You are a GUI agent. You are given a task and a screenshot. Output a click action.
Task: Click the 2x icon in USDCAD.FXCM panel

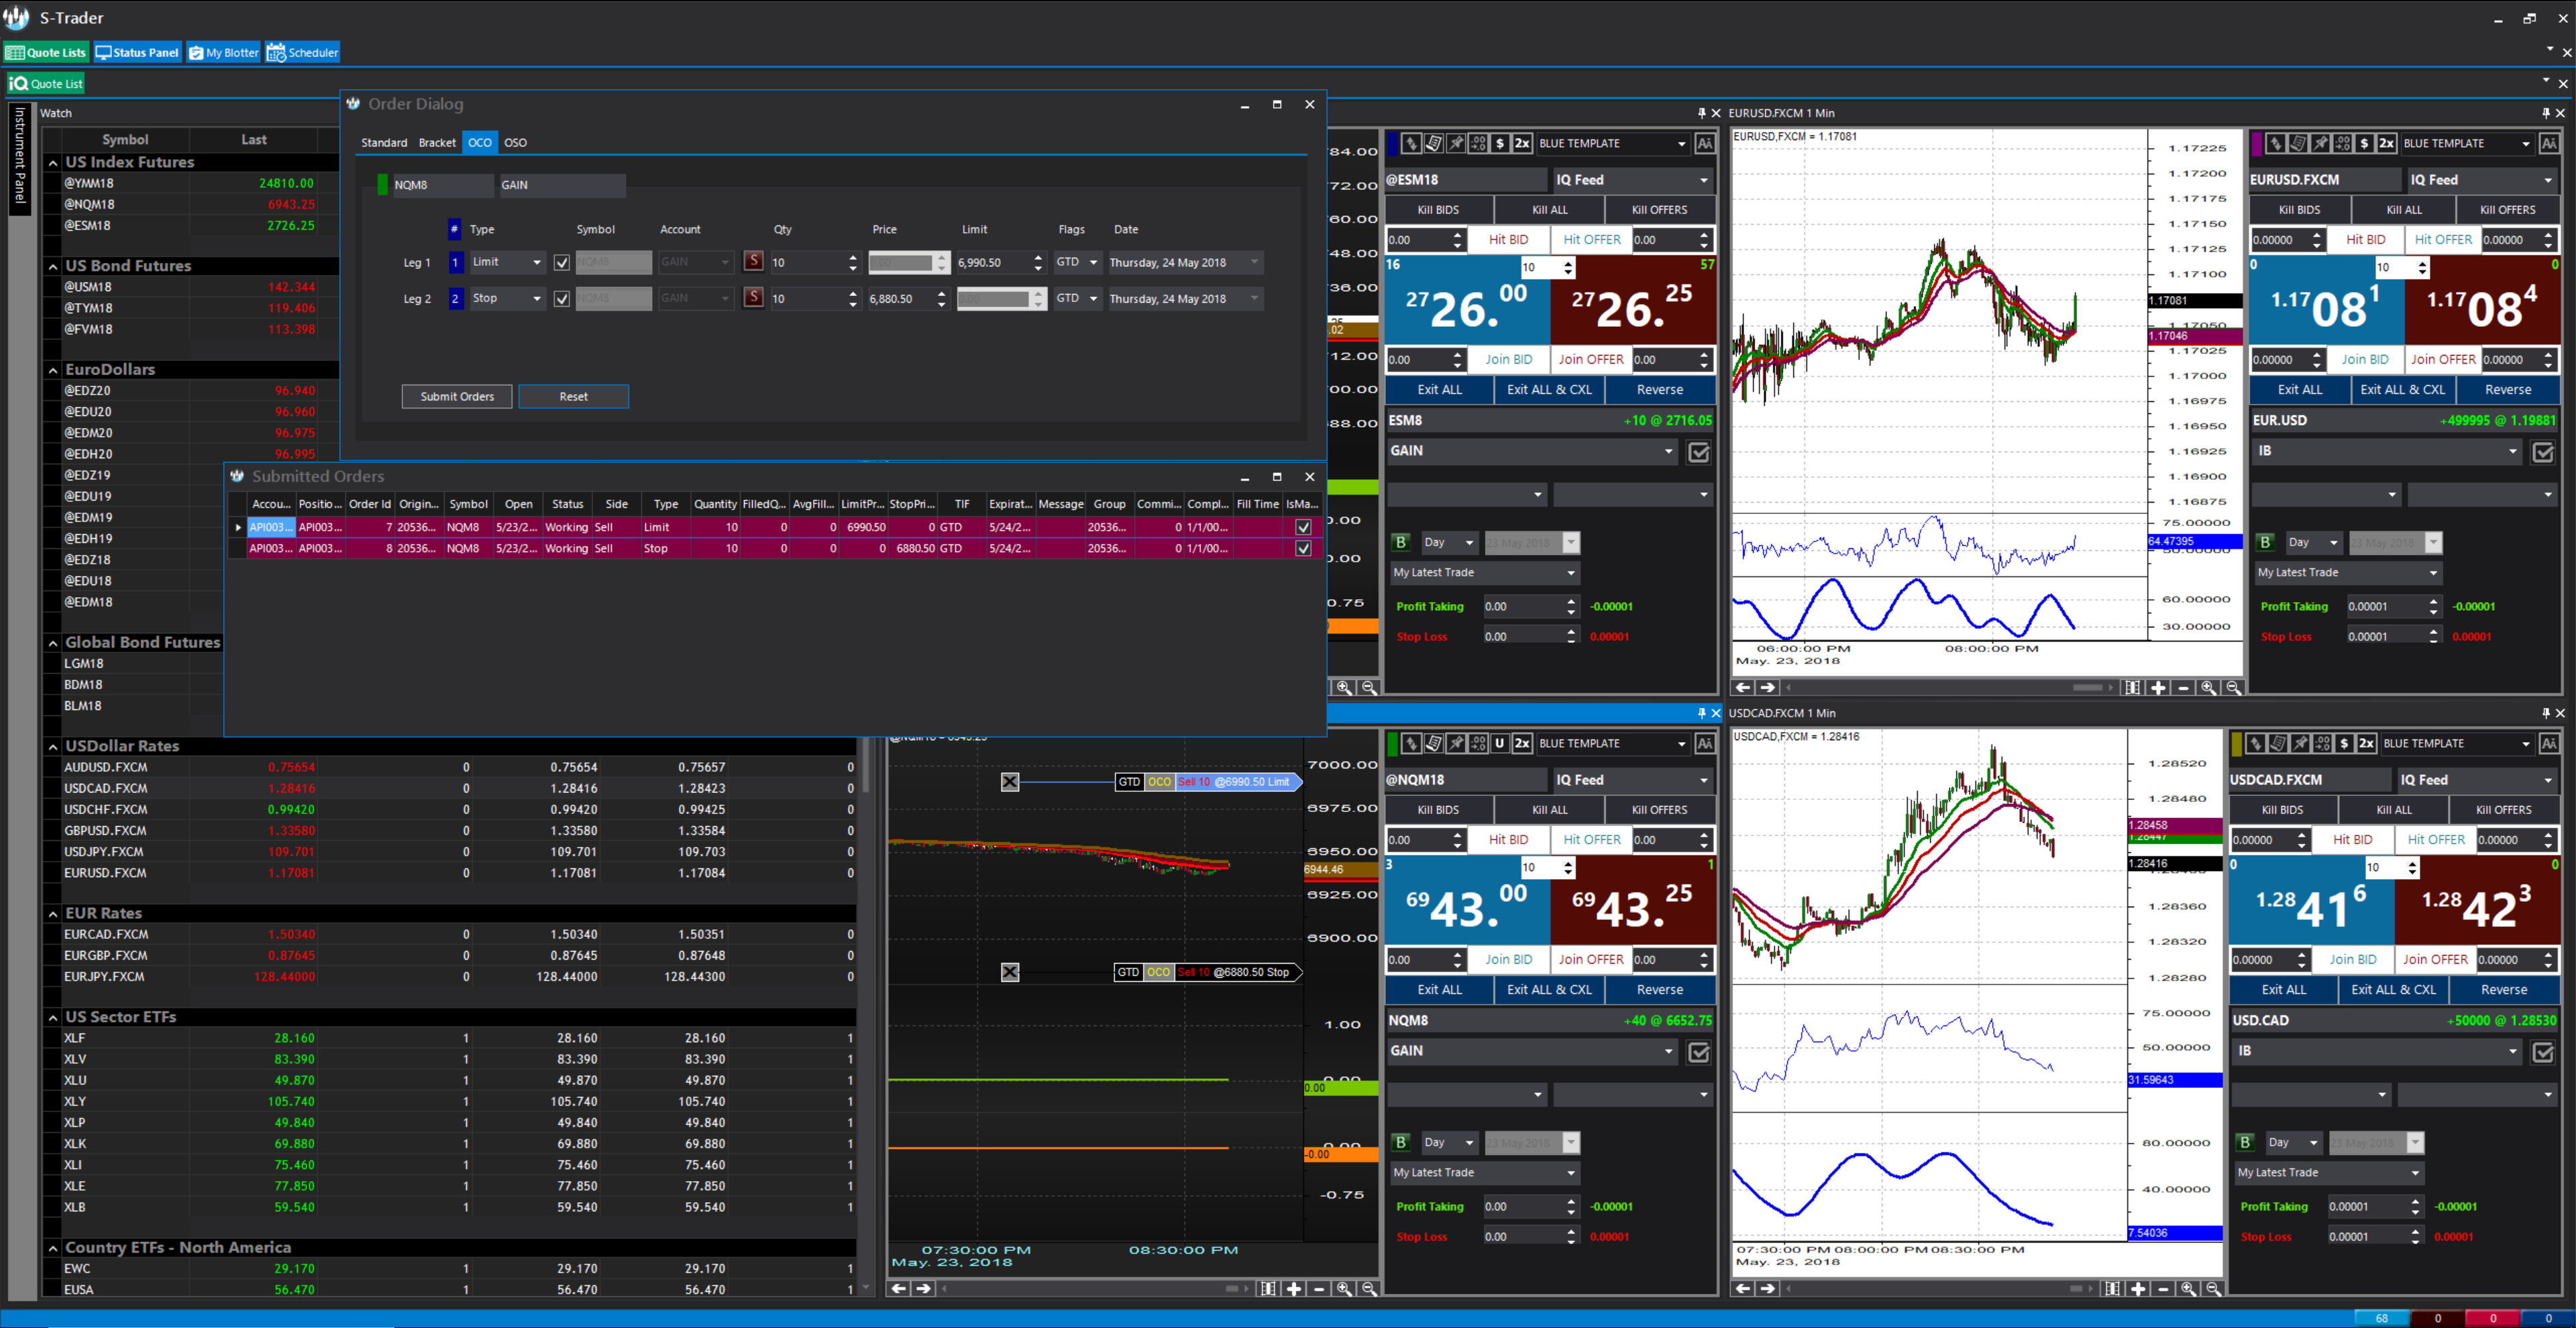(x=2366, y=744)
